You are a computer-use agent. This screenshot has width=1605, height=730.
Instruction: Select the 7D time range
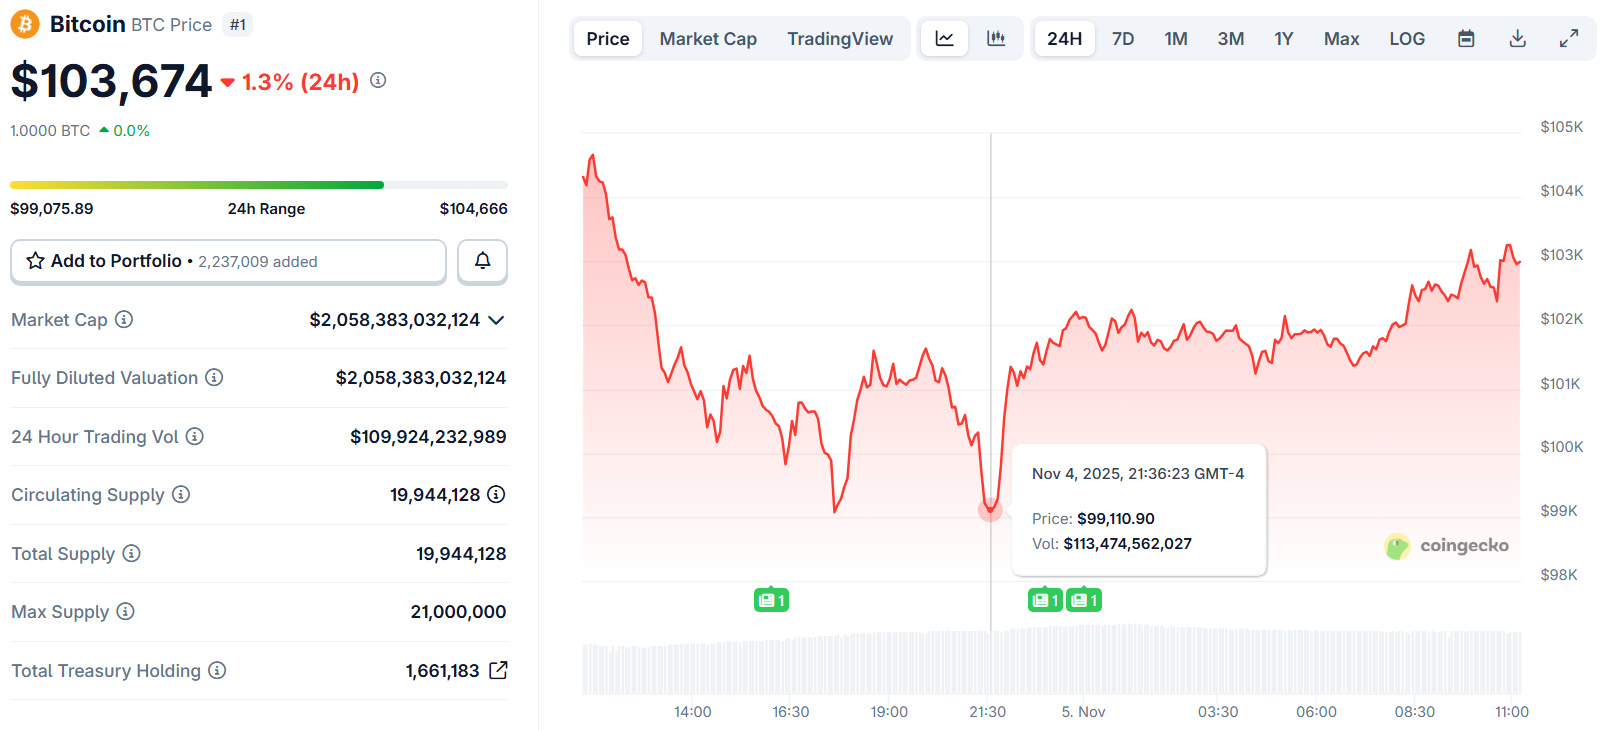[1123, 39]
